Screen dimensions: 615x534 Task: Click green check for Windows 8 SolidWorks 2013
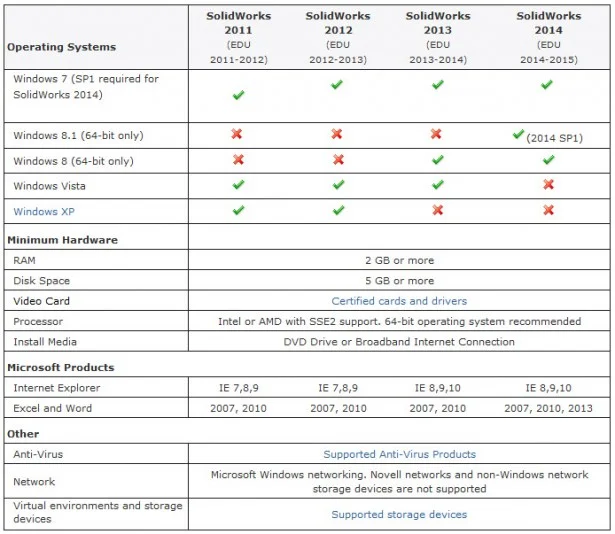(x=437, y=160)
